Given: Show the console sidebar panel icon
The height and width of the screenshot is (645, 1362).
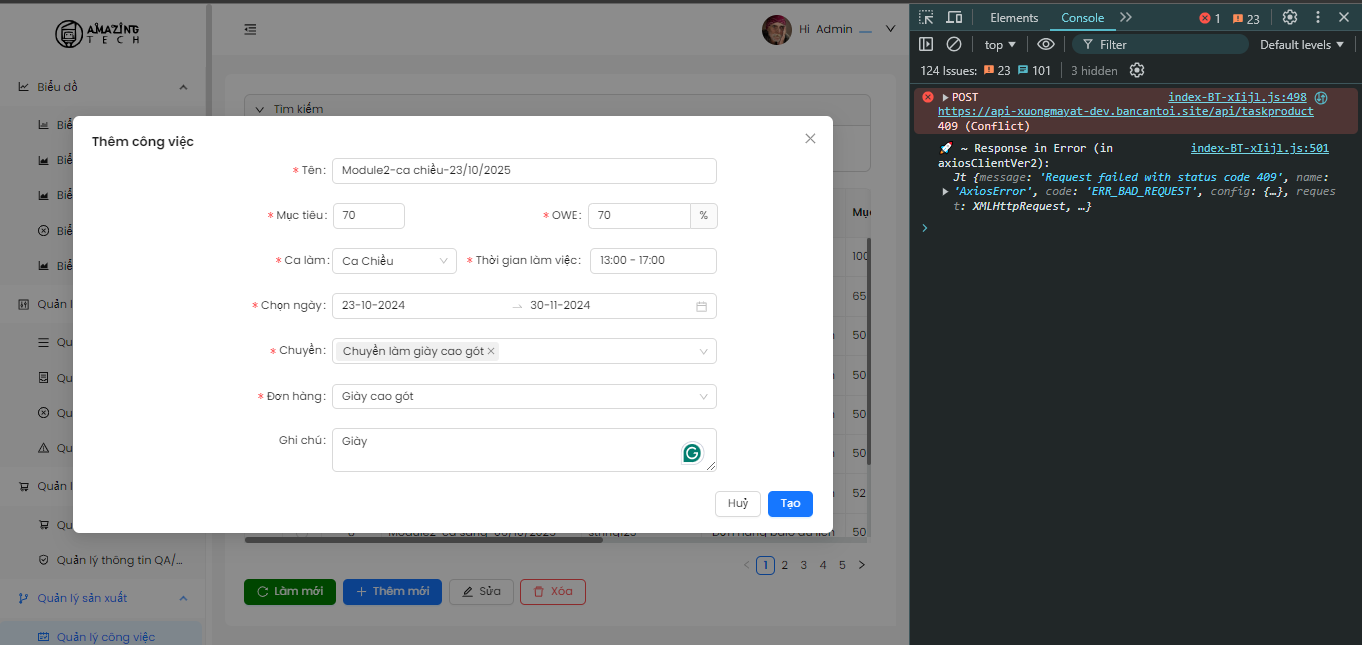Looking at the screenshot, I should (926, 44).
